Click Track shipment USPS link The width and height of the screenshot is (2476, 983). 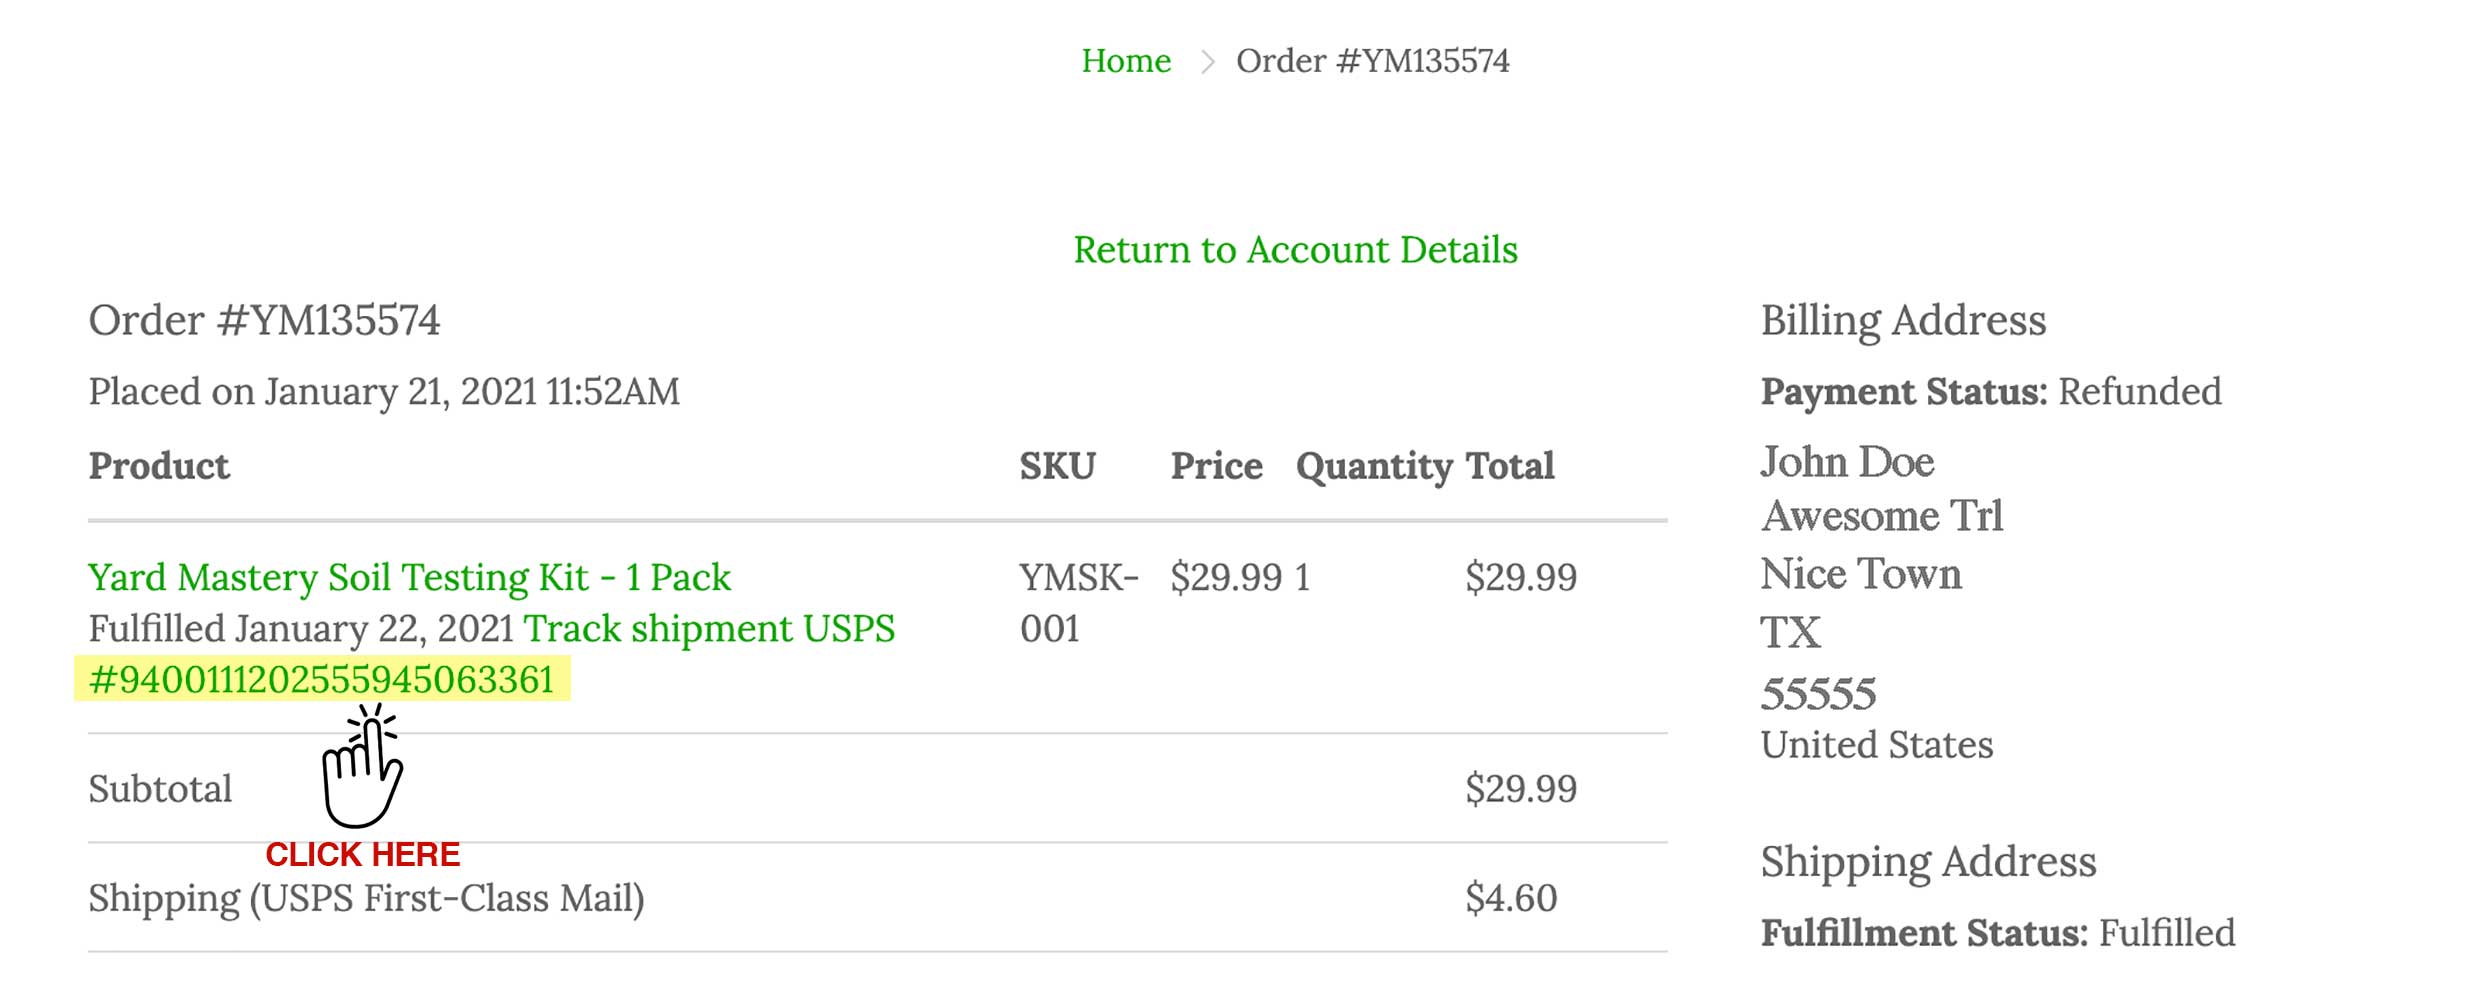[x=709, y=629]
